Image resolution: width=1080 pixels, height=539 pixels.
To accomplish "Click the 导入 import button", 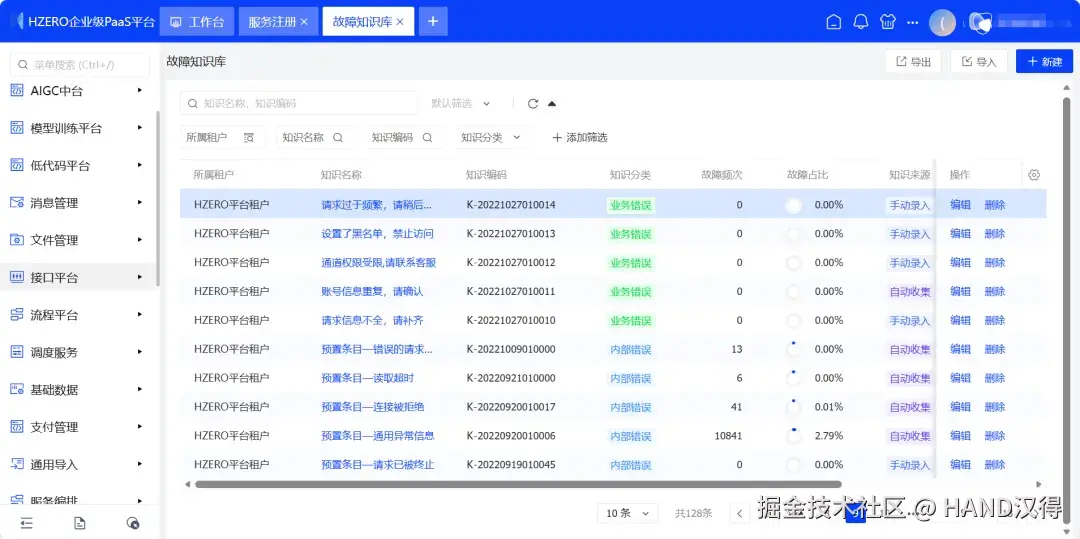I will tap(979, 61).
